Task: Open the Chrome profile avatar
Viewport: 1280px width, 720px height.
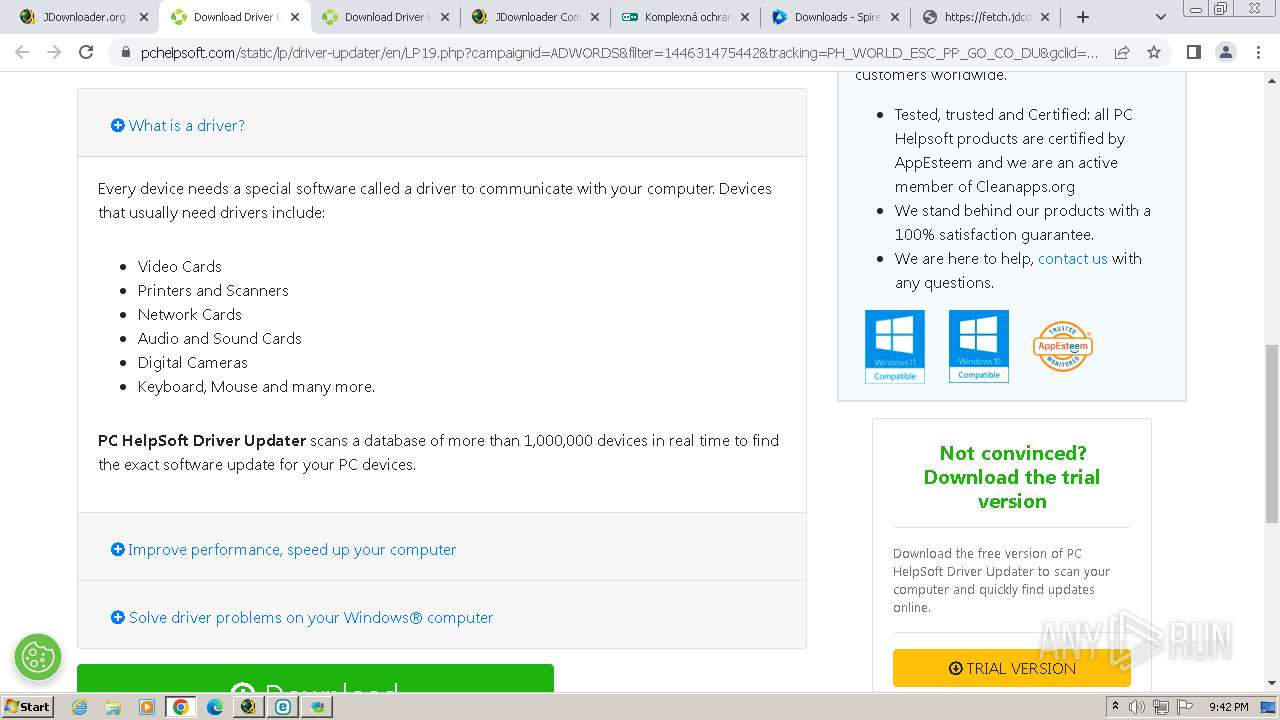Action: [x=1225, y=52]
